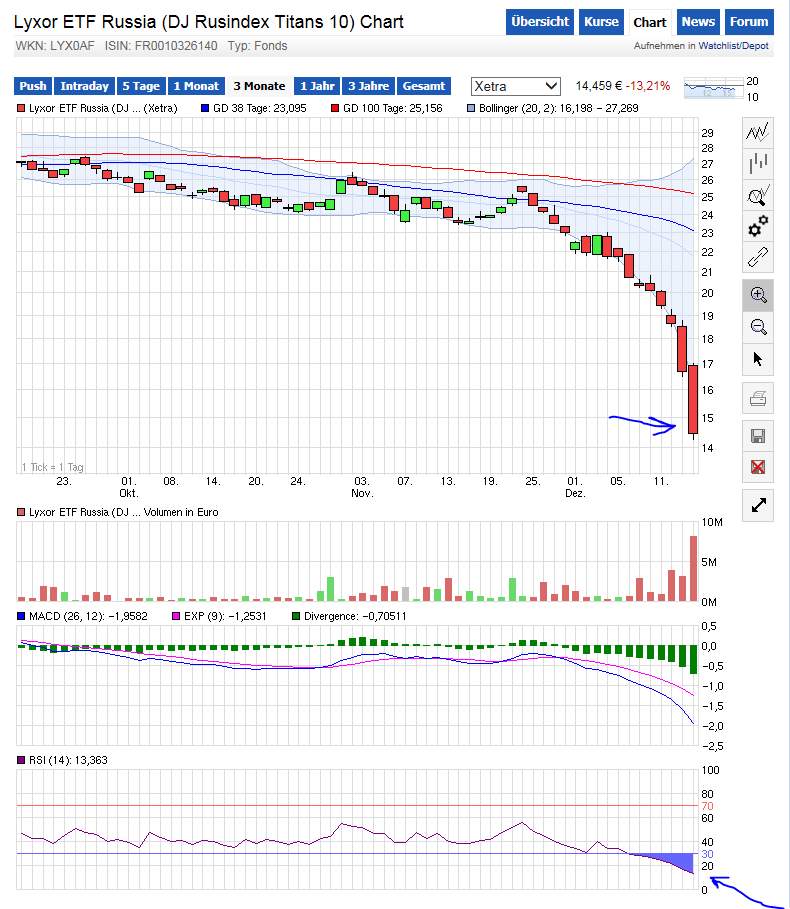Screen dimensions: 790x909
Task: Activate the zoom in magnifier
Action: (758, 295)
